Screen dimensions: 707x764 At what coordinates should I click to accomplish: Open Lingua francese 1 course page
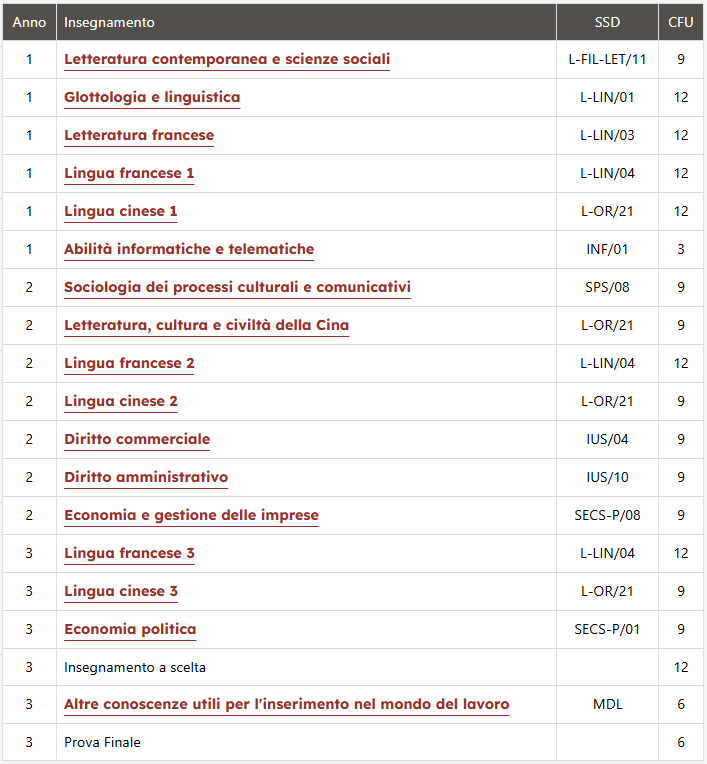129,173
